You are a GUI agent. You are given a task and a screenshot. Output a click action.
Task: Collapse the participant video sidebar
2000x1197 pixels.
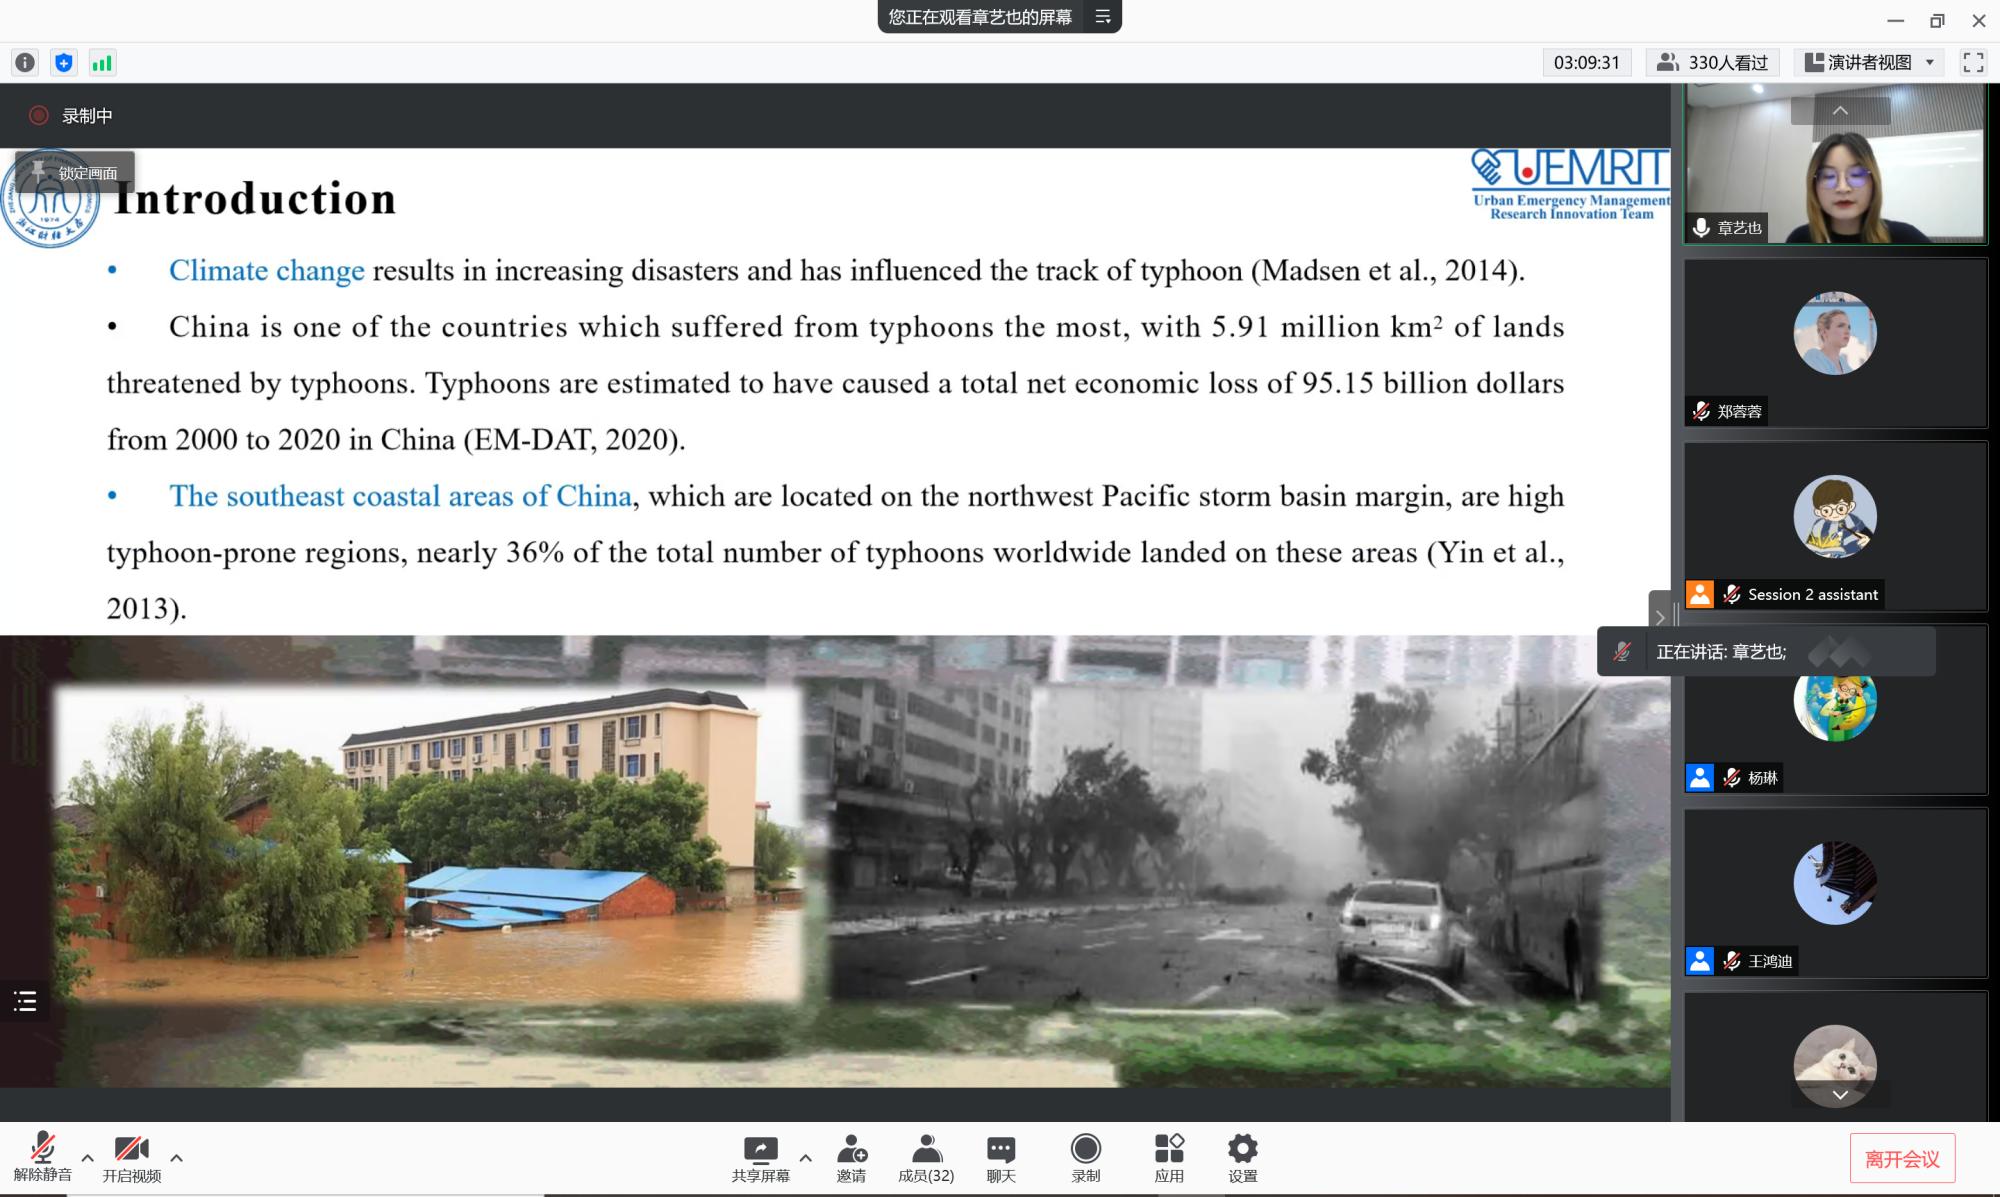pos(1659,617)
